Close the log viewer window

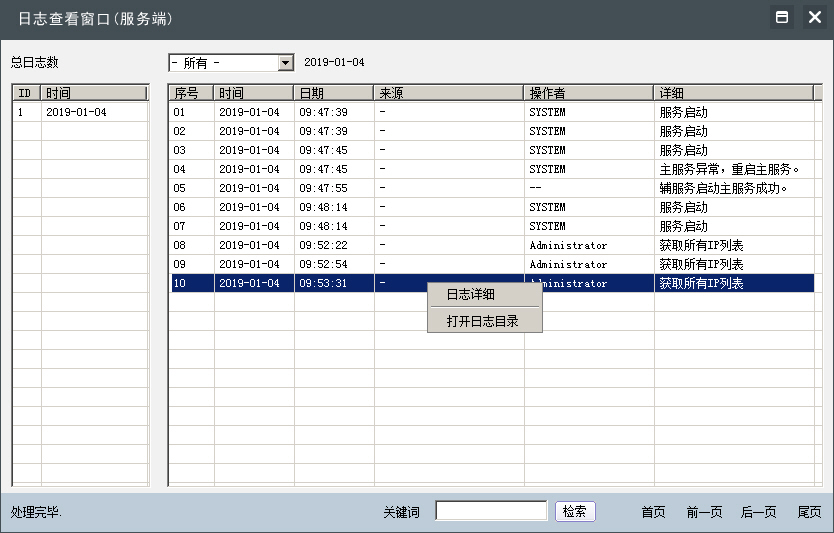pos(814,18)
